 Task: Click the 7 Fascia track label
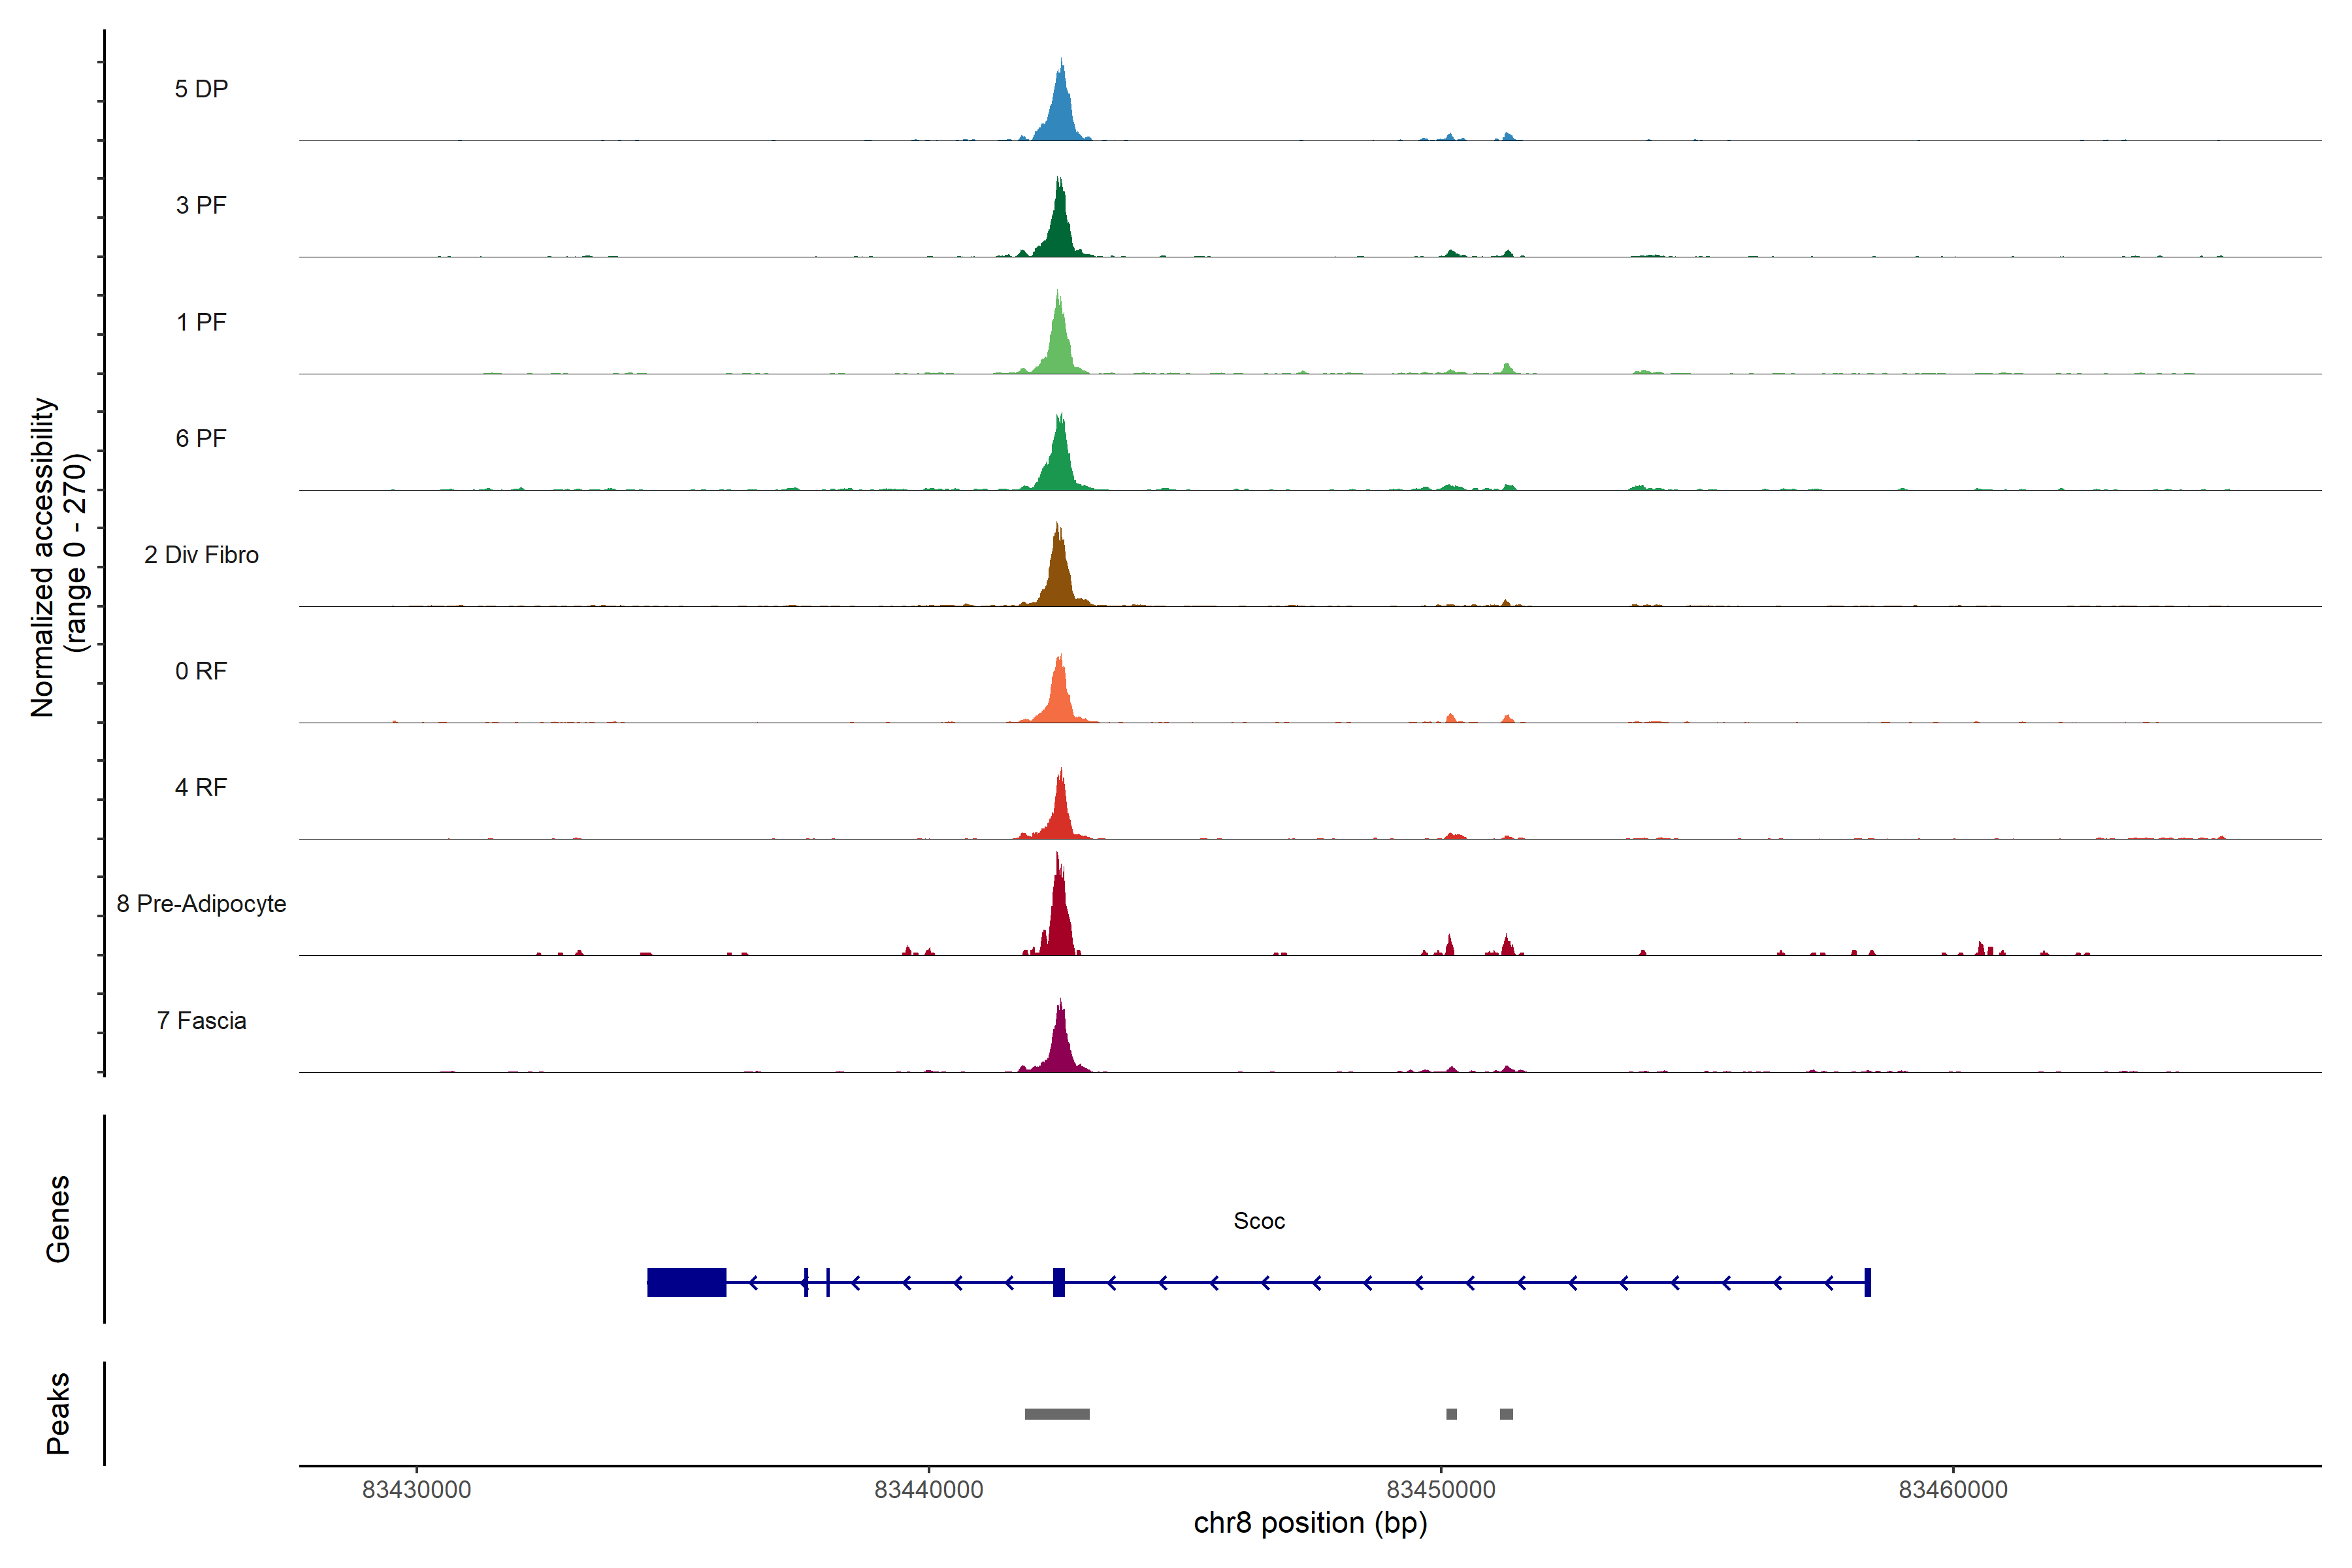click(x=201, y=1021)
